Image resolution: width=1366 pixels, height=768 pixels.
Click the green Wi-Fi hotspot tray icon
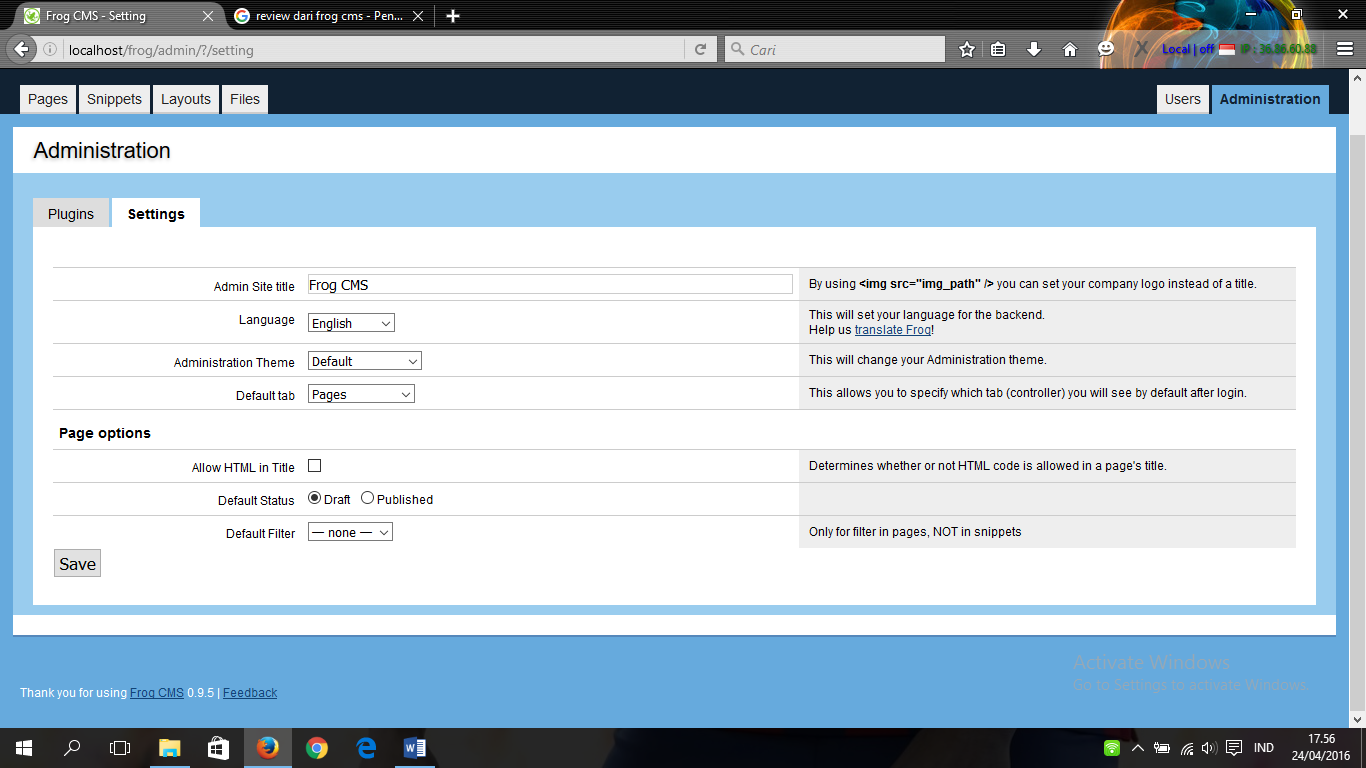(1111, 748)
